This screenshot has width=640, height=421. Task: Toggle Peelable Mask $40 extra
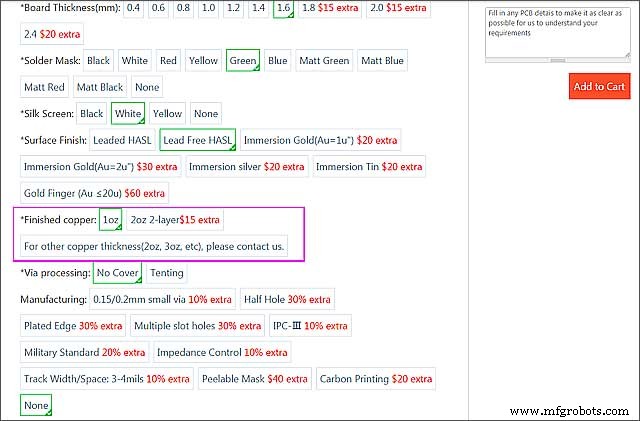(254, 380)
